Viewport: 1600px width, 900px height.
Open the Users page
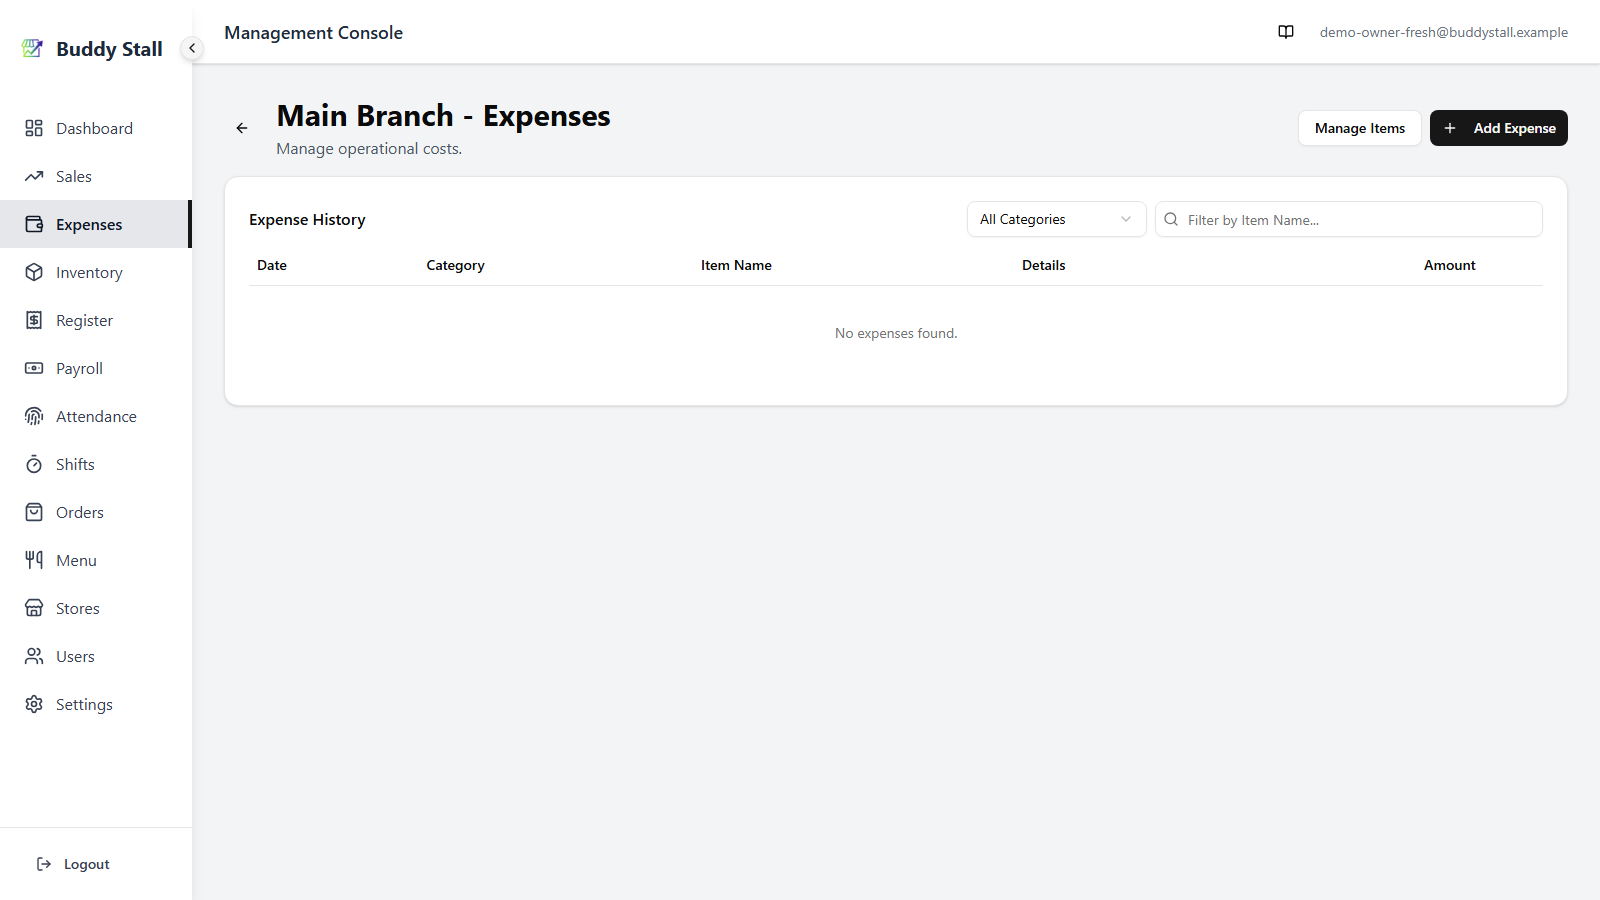pos(96,656)
